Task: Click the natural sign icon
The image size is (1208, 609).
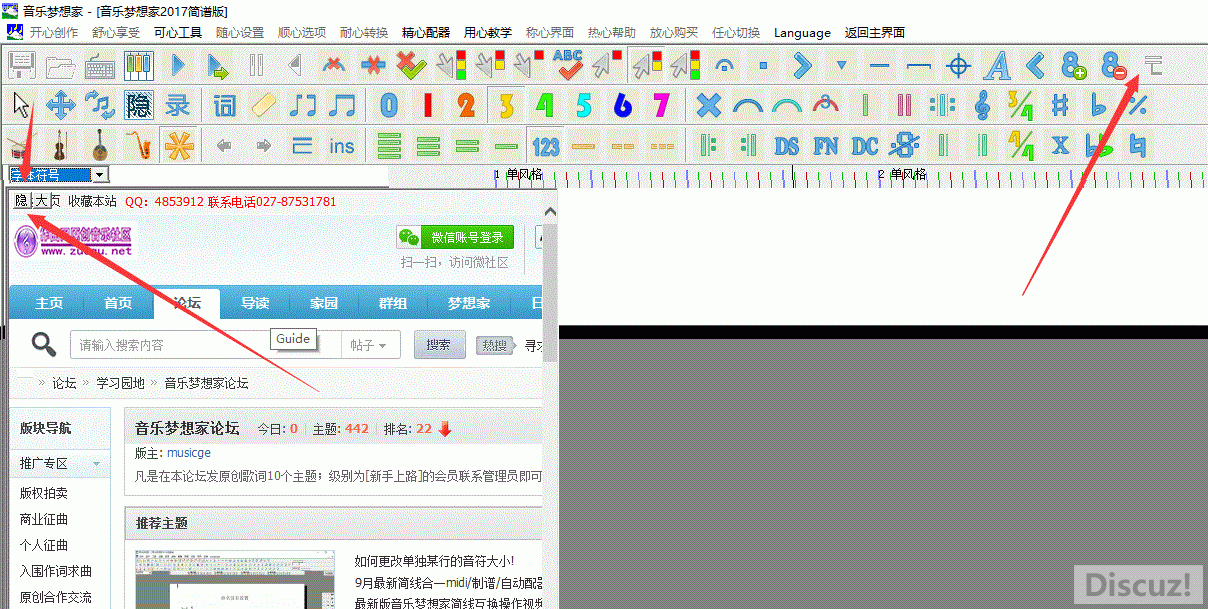Action: pyautogui.click(x=1138, y=145)
